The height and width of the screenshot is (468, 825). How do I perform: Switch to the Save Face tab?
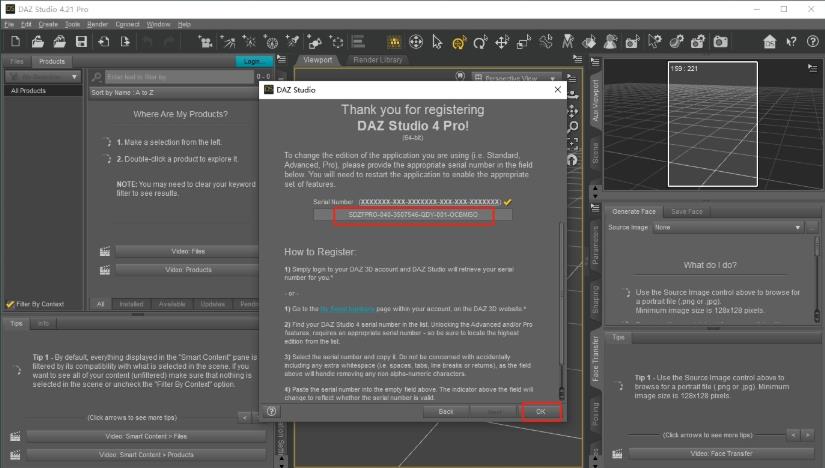(687, 212)
